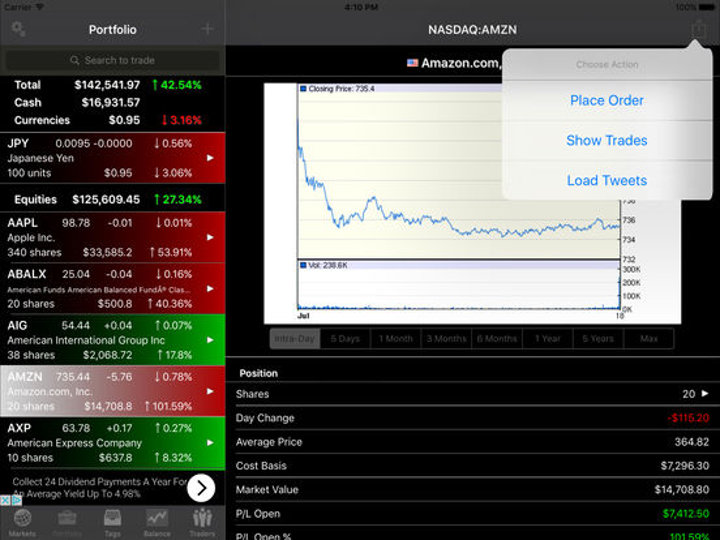Viewport: 720px width, 540px height.
Task: Tap the Total value $142,541.97
Action: (x=107, y=85)
